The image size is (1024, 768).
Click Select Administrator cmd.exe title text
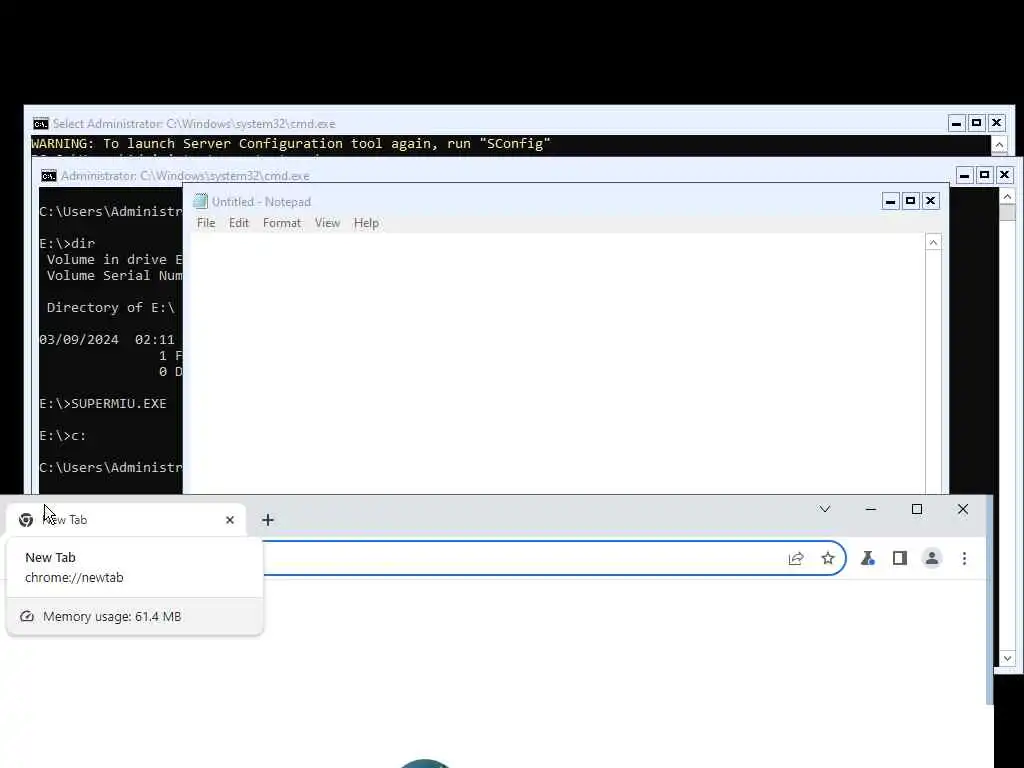[x=194, y=123]
